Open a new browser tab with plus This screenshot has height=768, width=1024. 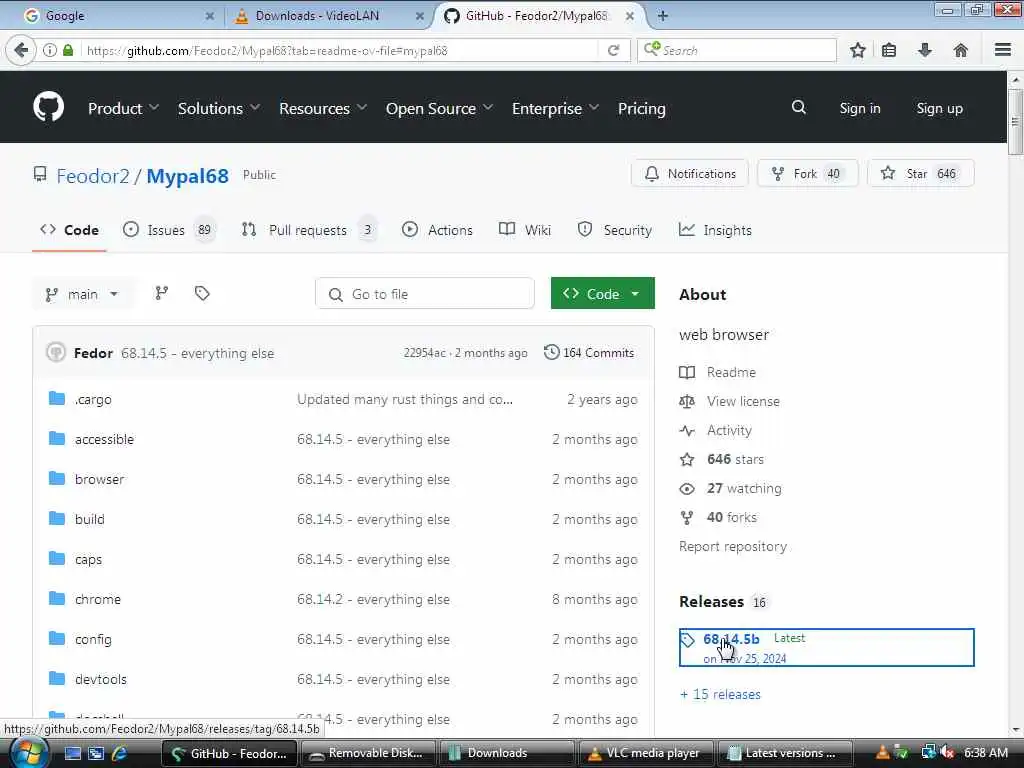click(x=662, y=16)
